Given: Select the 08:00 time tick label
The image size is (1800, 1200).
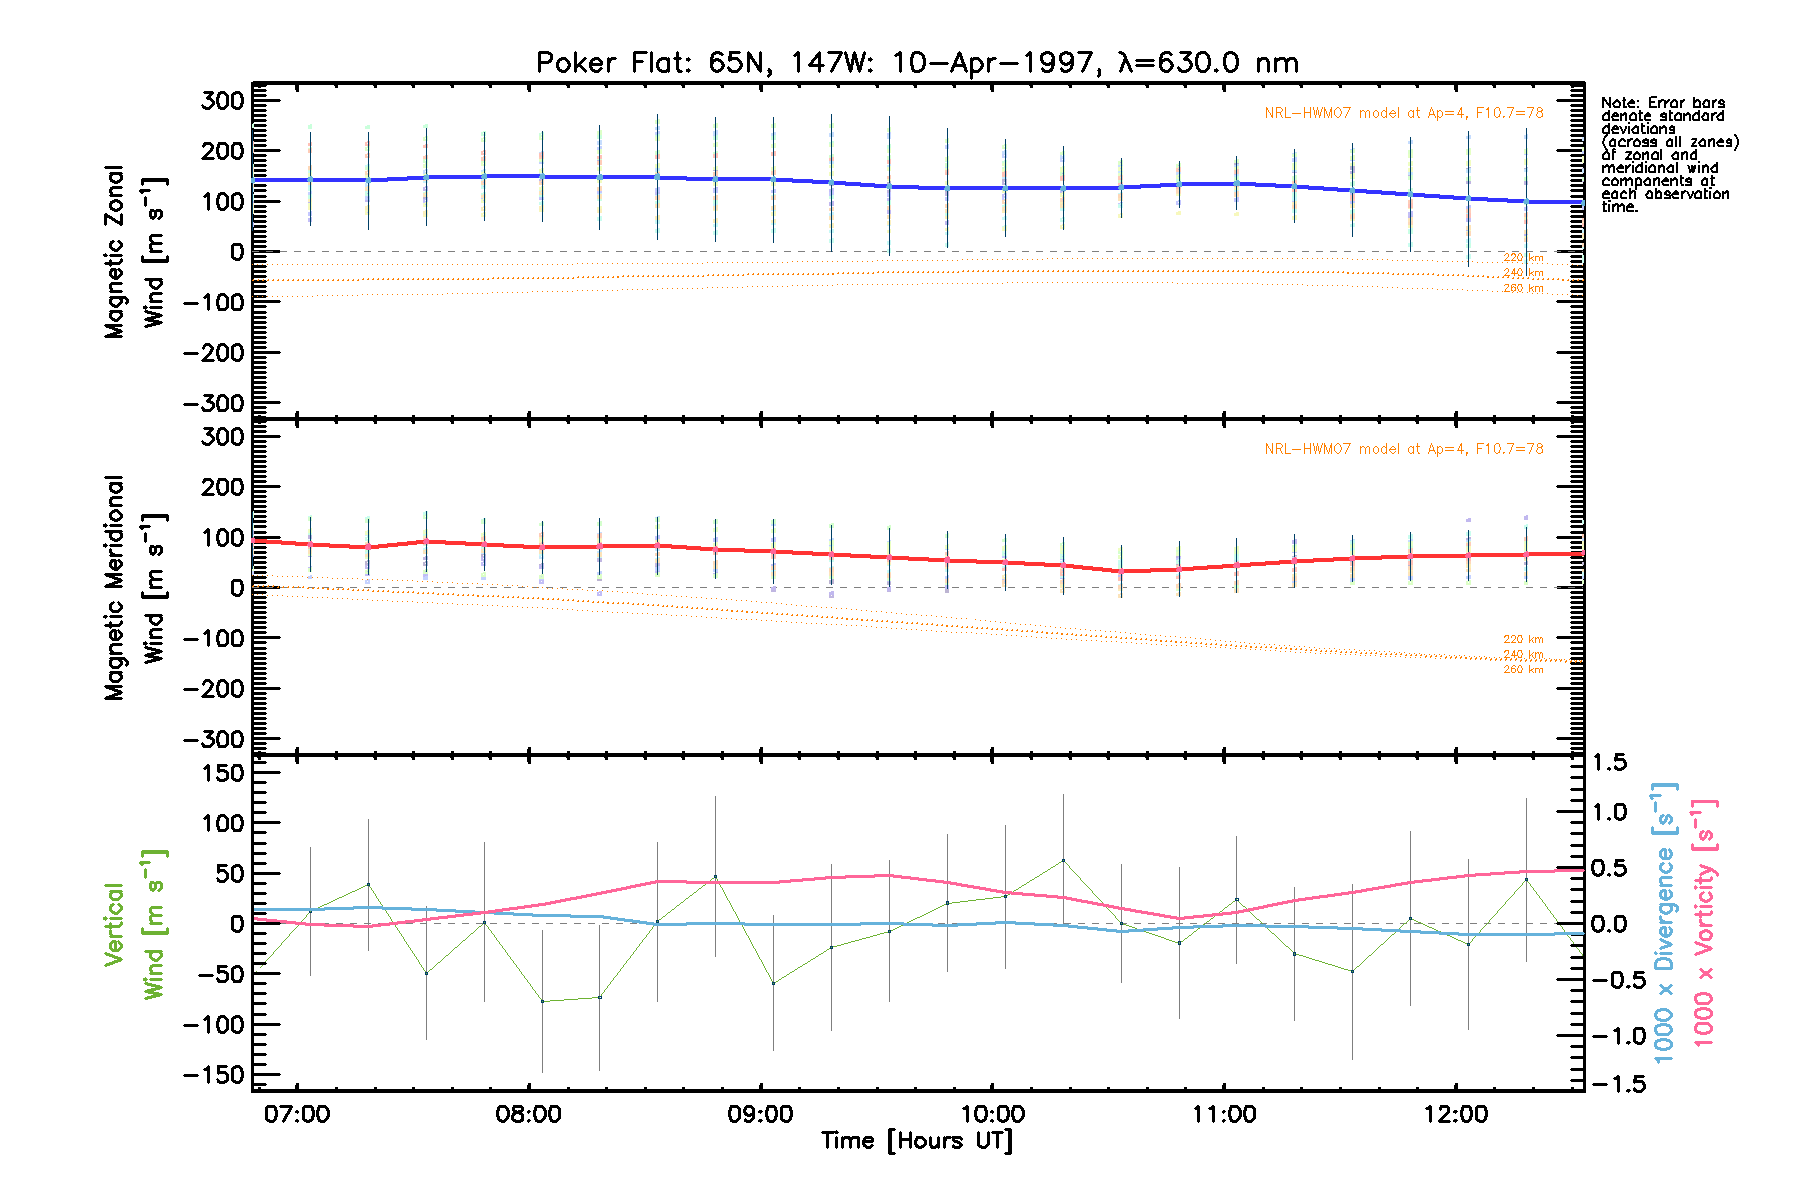Looking at the screenshot, I should 529,1115.
